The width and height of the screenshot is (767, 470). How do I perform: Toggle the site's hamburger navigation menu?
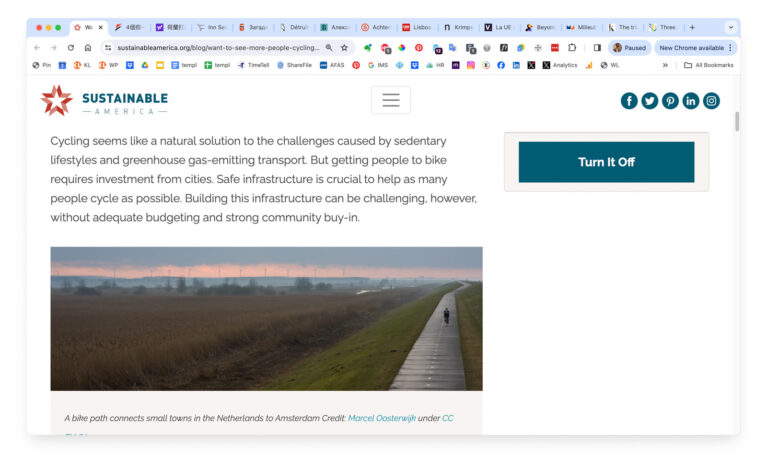tap(390, 100)
